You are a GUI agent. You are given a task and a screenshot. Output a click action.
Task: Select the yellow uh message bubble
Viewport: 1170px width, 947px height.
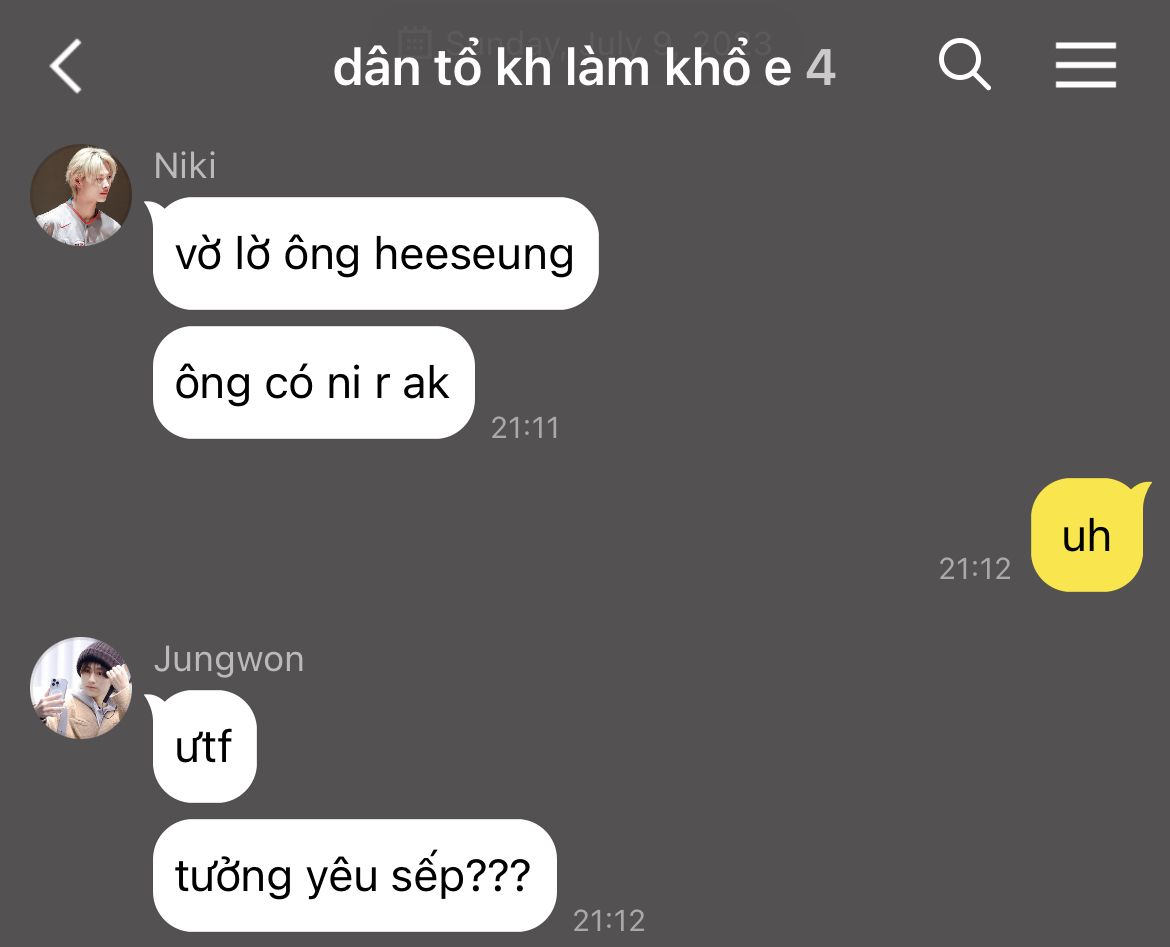pos(1088,535)
